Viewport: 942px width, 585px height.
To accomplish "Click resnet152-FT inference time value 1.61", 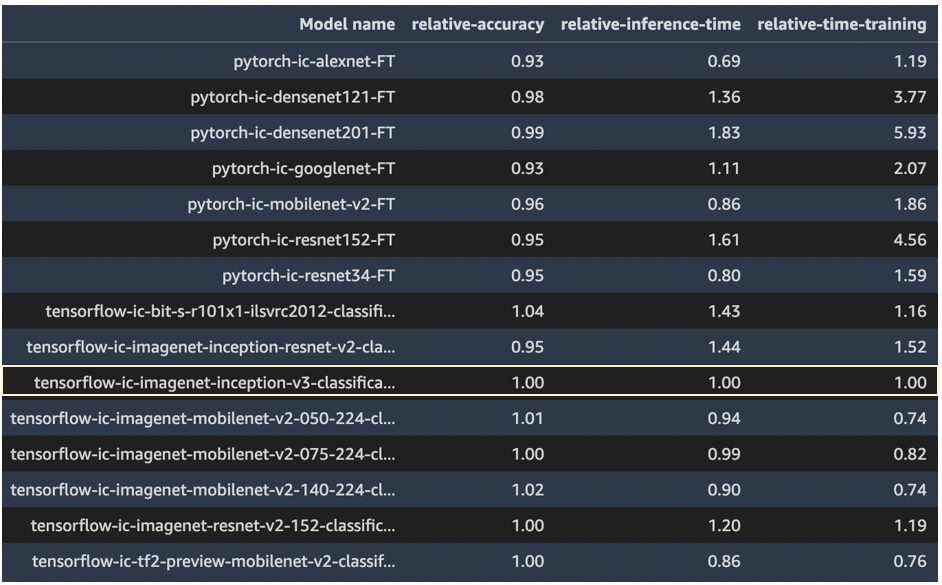I will (x=724, y=240).
